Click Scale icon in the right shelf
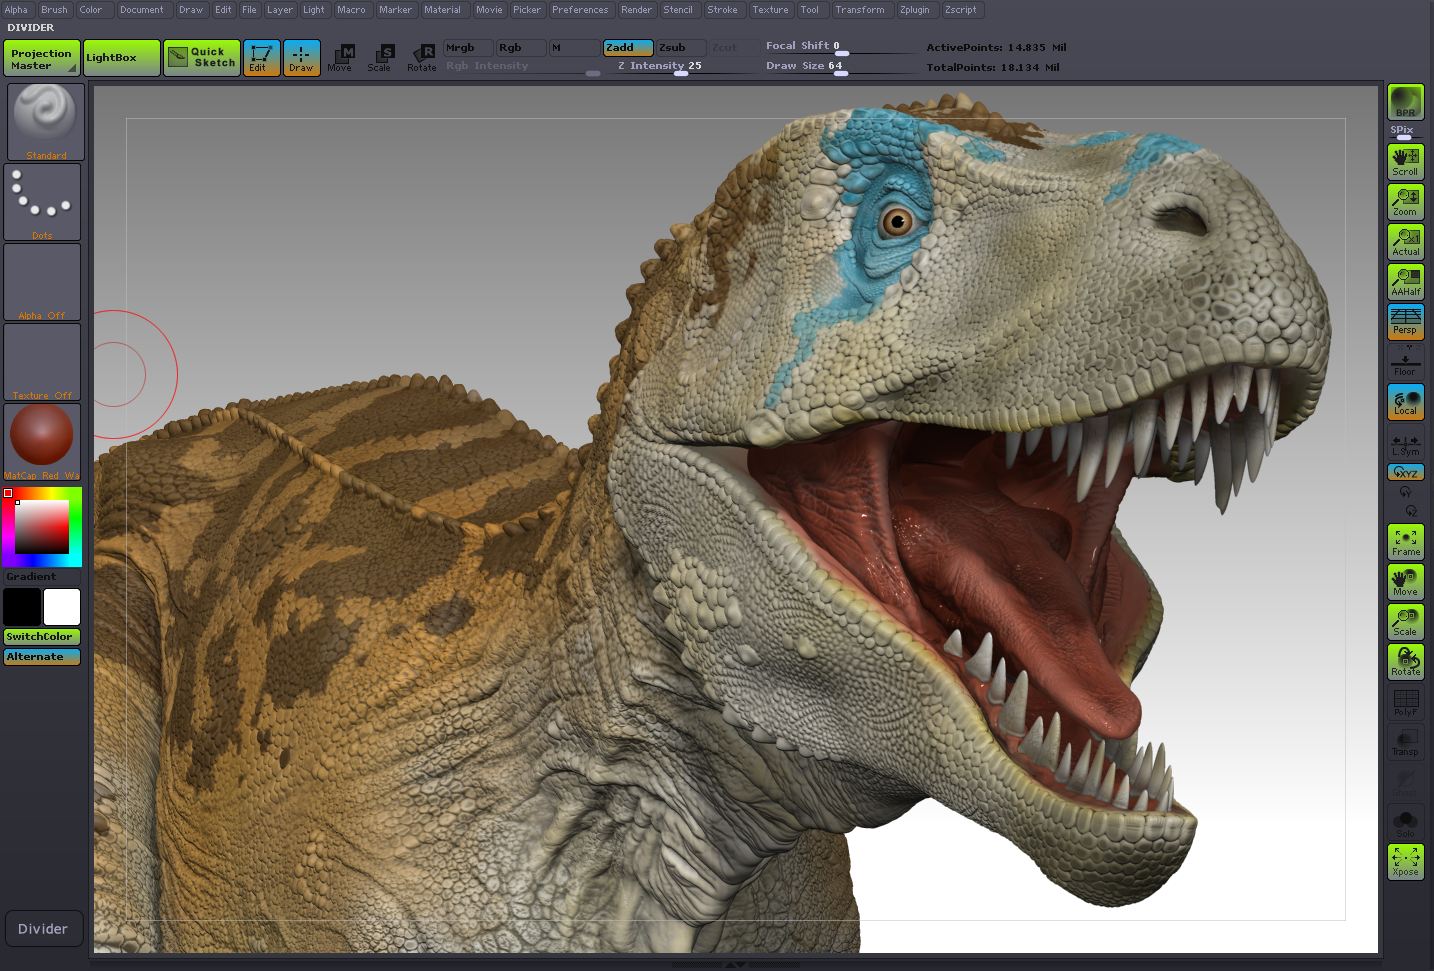 1405,622
